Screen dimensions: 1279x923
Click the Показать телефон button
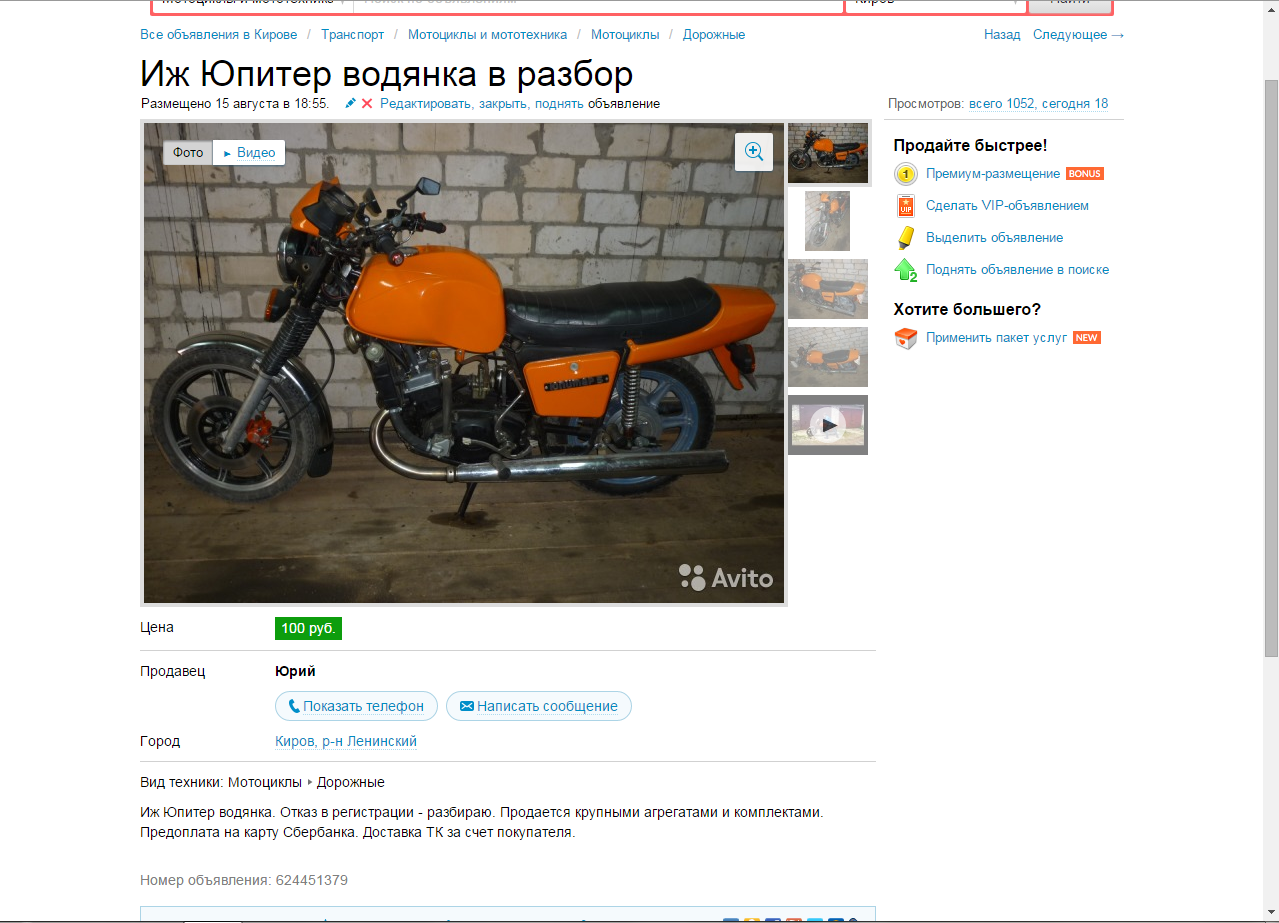point(356,706)
